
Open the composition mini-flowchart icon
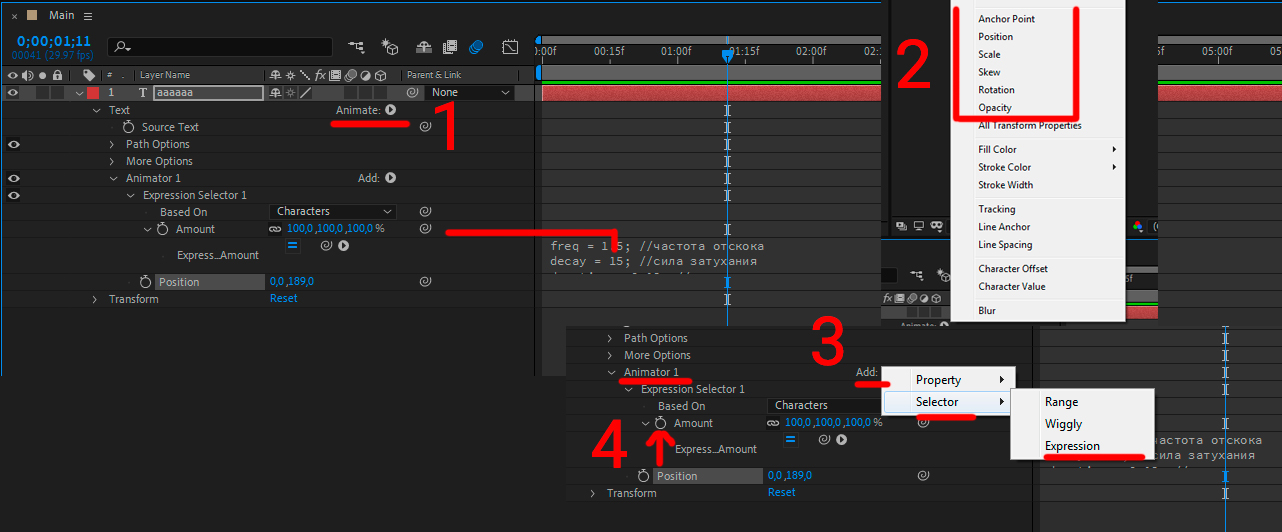tap(356, 47)
